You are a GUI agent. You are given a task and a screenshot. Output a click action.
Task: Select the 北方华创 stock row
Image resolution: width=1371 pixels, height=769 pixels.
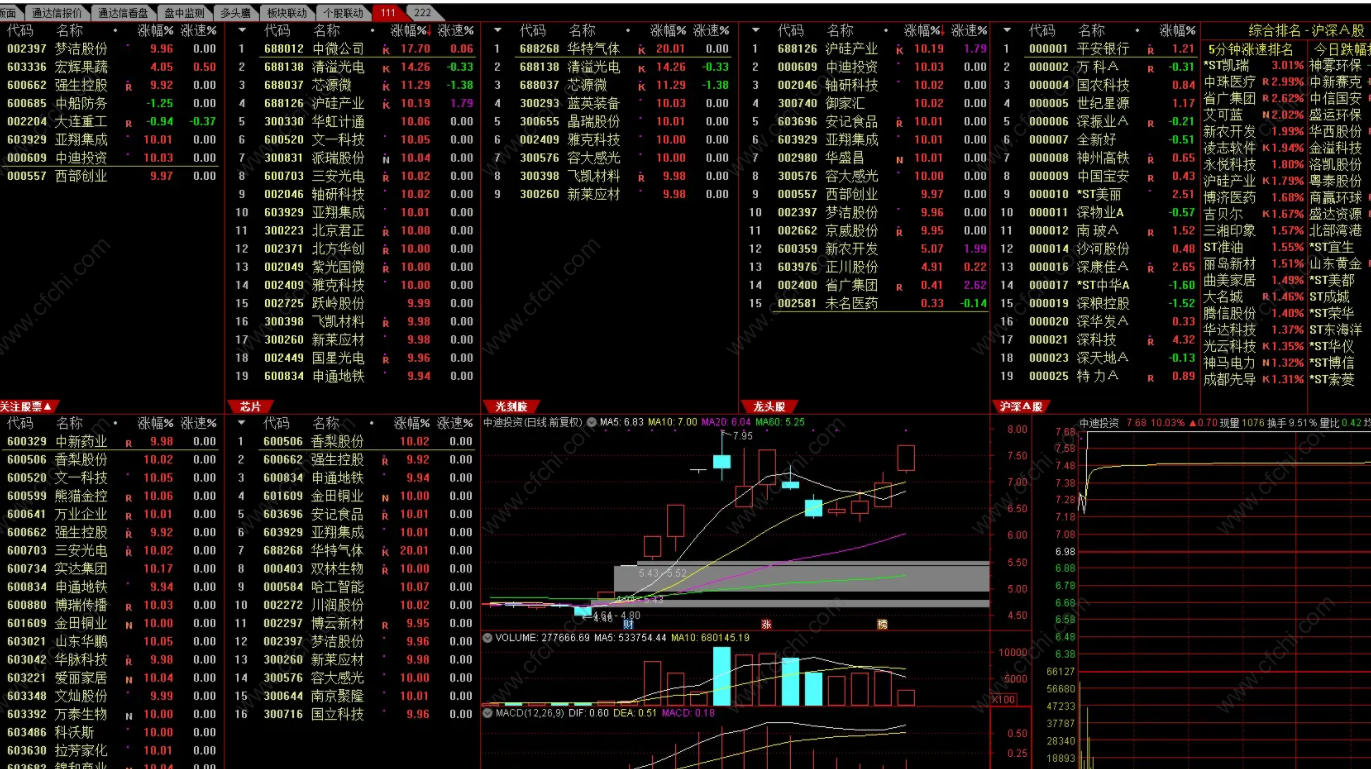(353, 249)
